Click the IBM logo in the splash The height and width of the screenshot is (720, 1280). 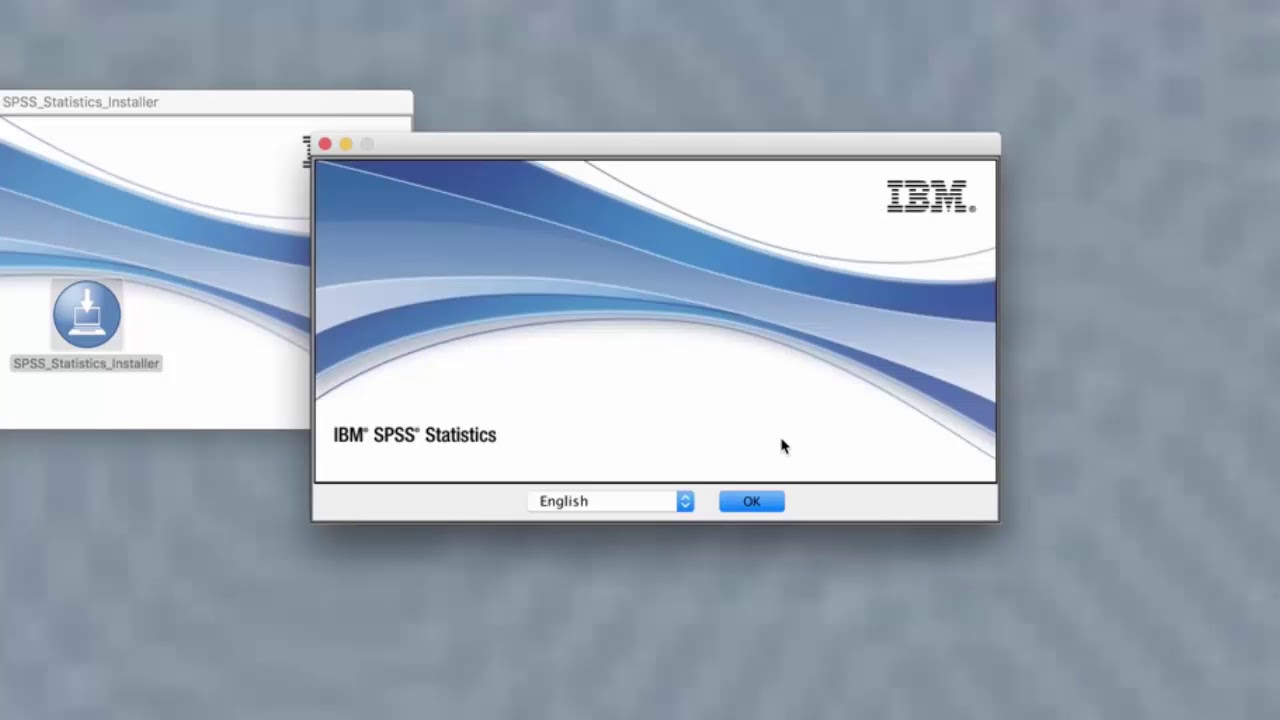tap(931, 197)
